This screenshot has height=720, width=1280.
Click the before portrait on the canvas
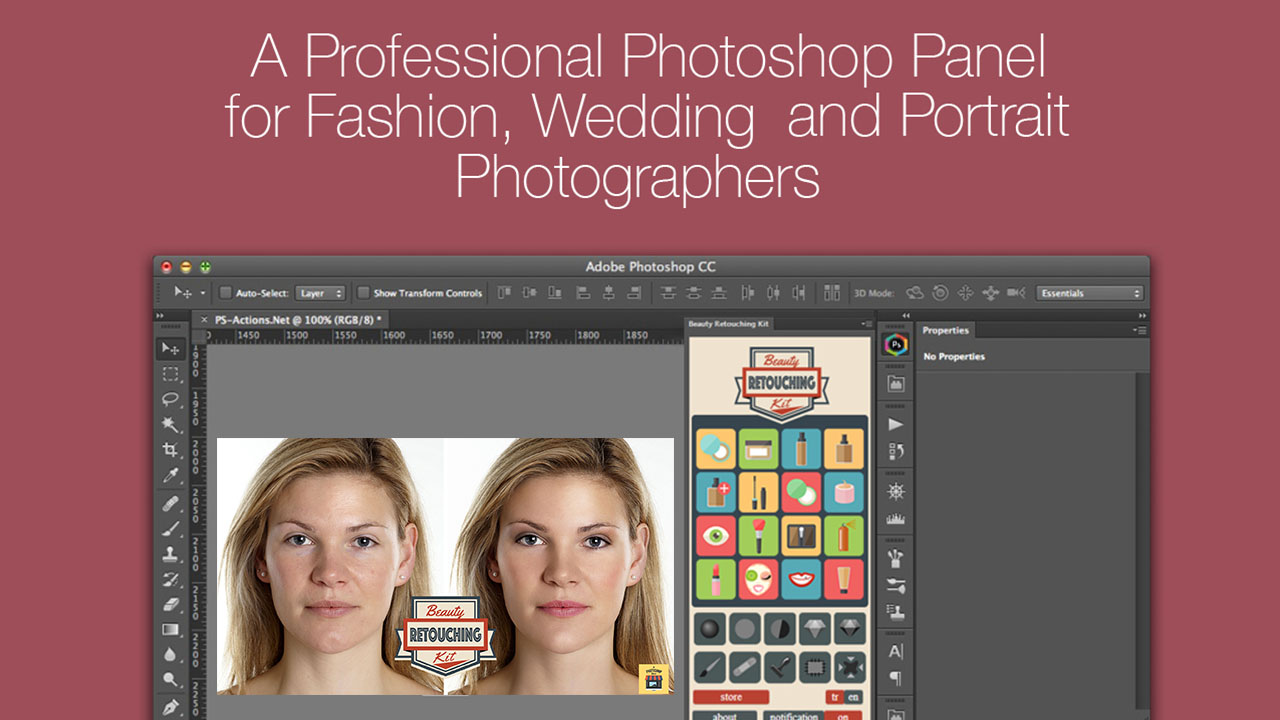point(330,566)
